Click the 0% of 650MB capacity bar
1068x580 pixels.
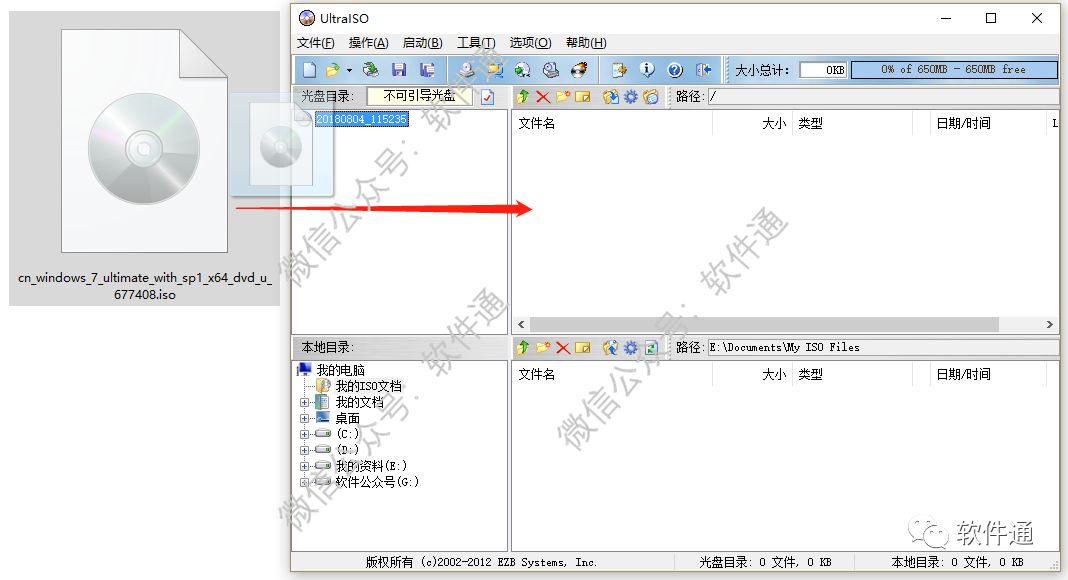click(x=954, y=69)
